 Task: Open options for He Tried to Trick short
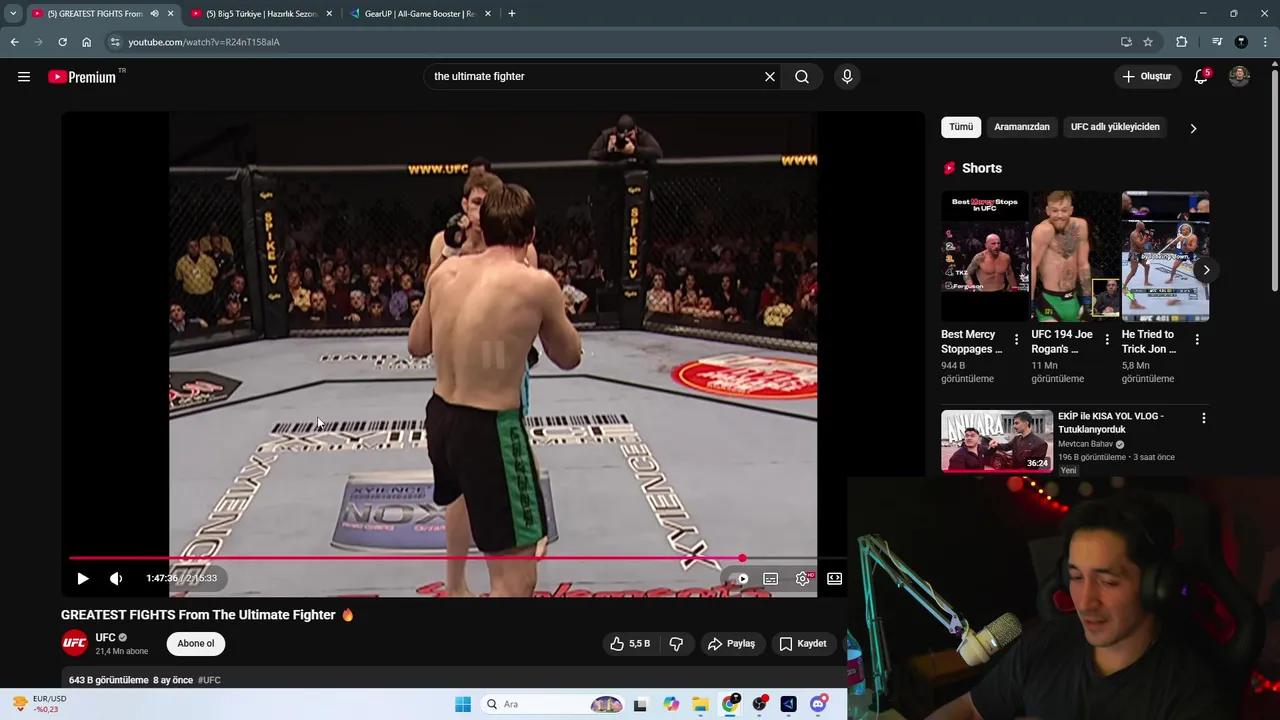click(x=1197, y=340)
